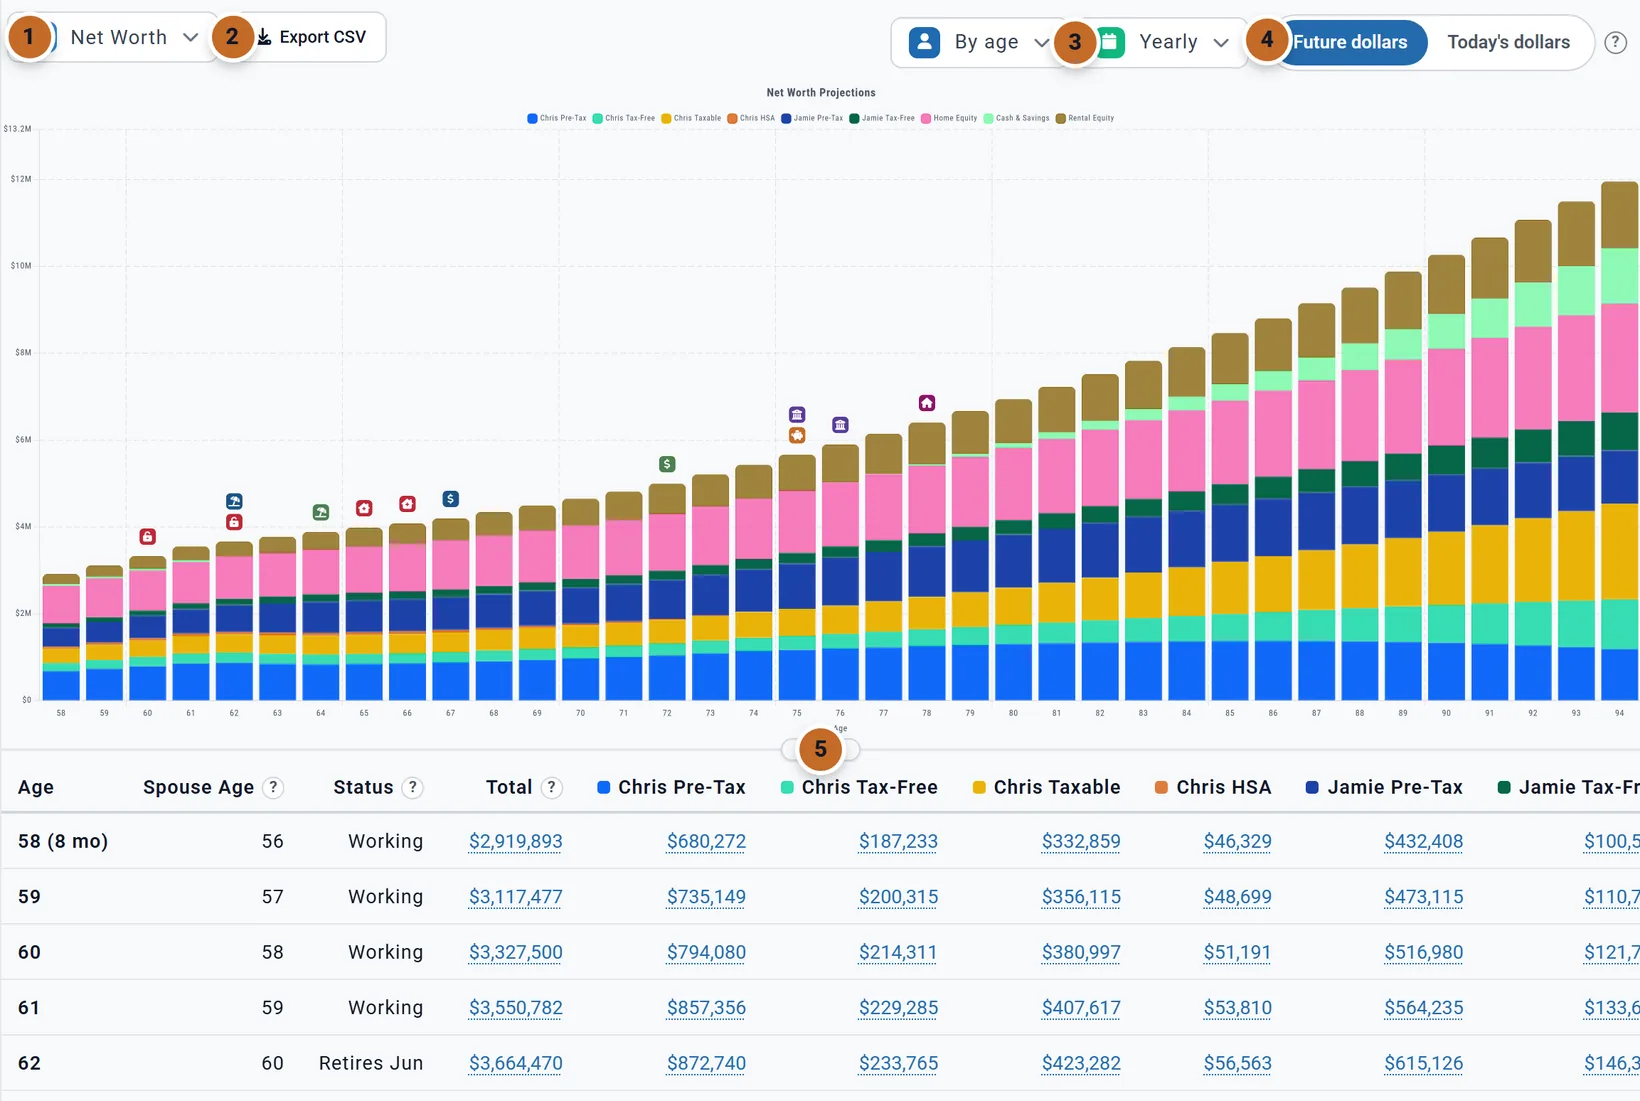Screen dimensions: 1640x1101
Task: Click the Chris Tax-Free column header
Action: click(859, 787)
